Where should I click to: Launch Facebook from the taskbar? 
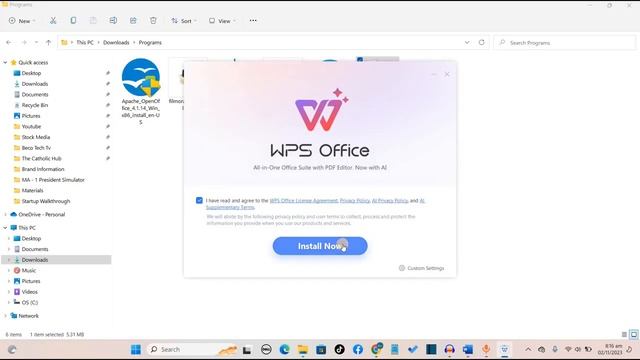coord(358,349)
